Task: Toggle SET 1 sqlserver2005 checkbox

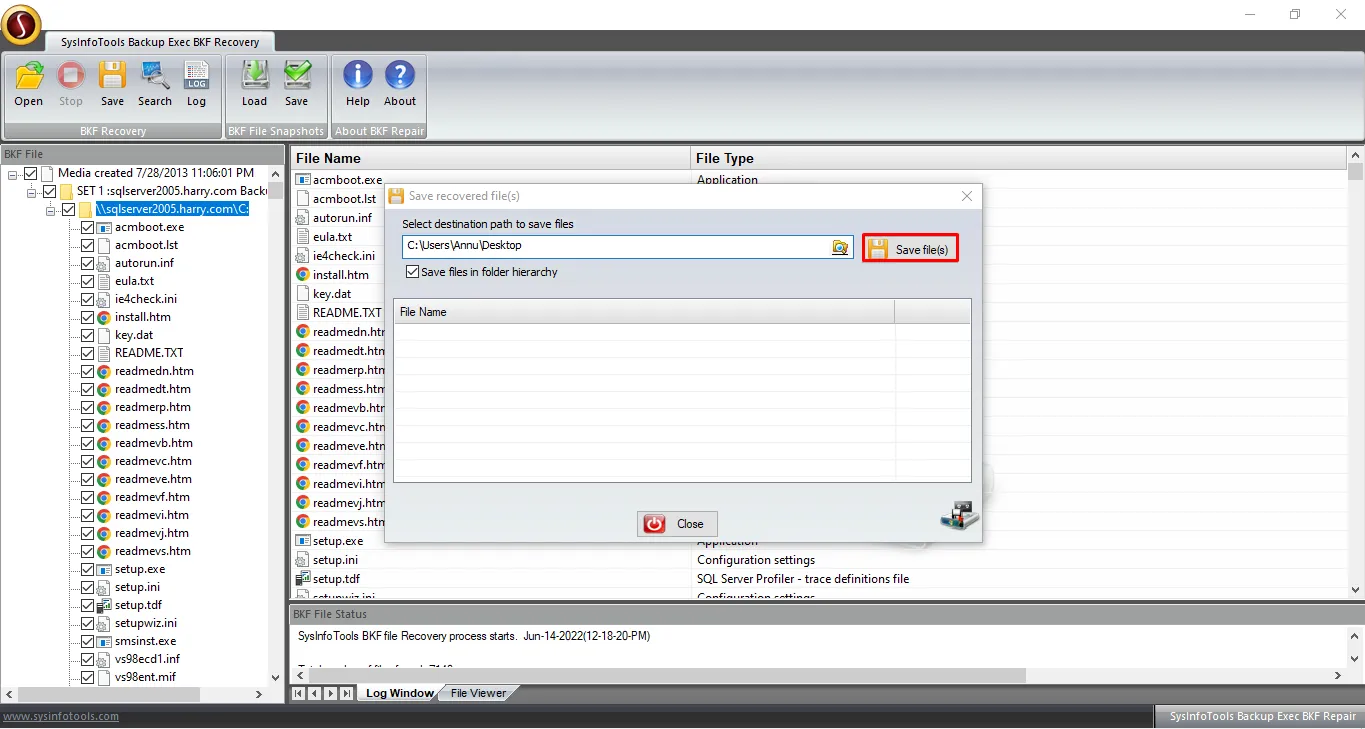Action: coord(49,191)
